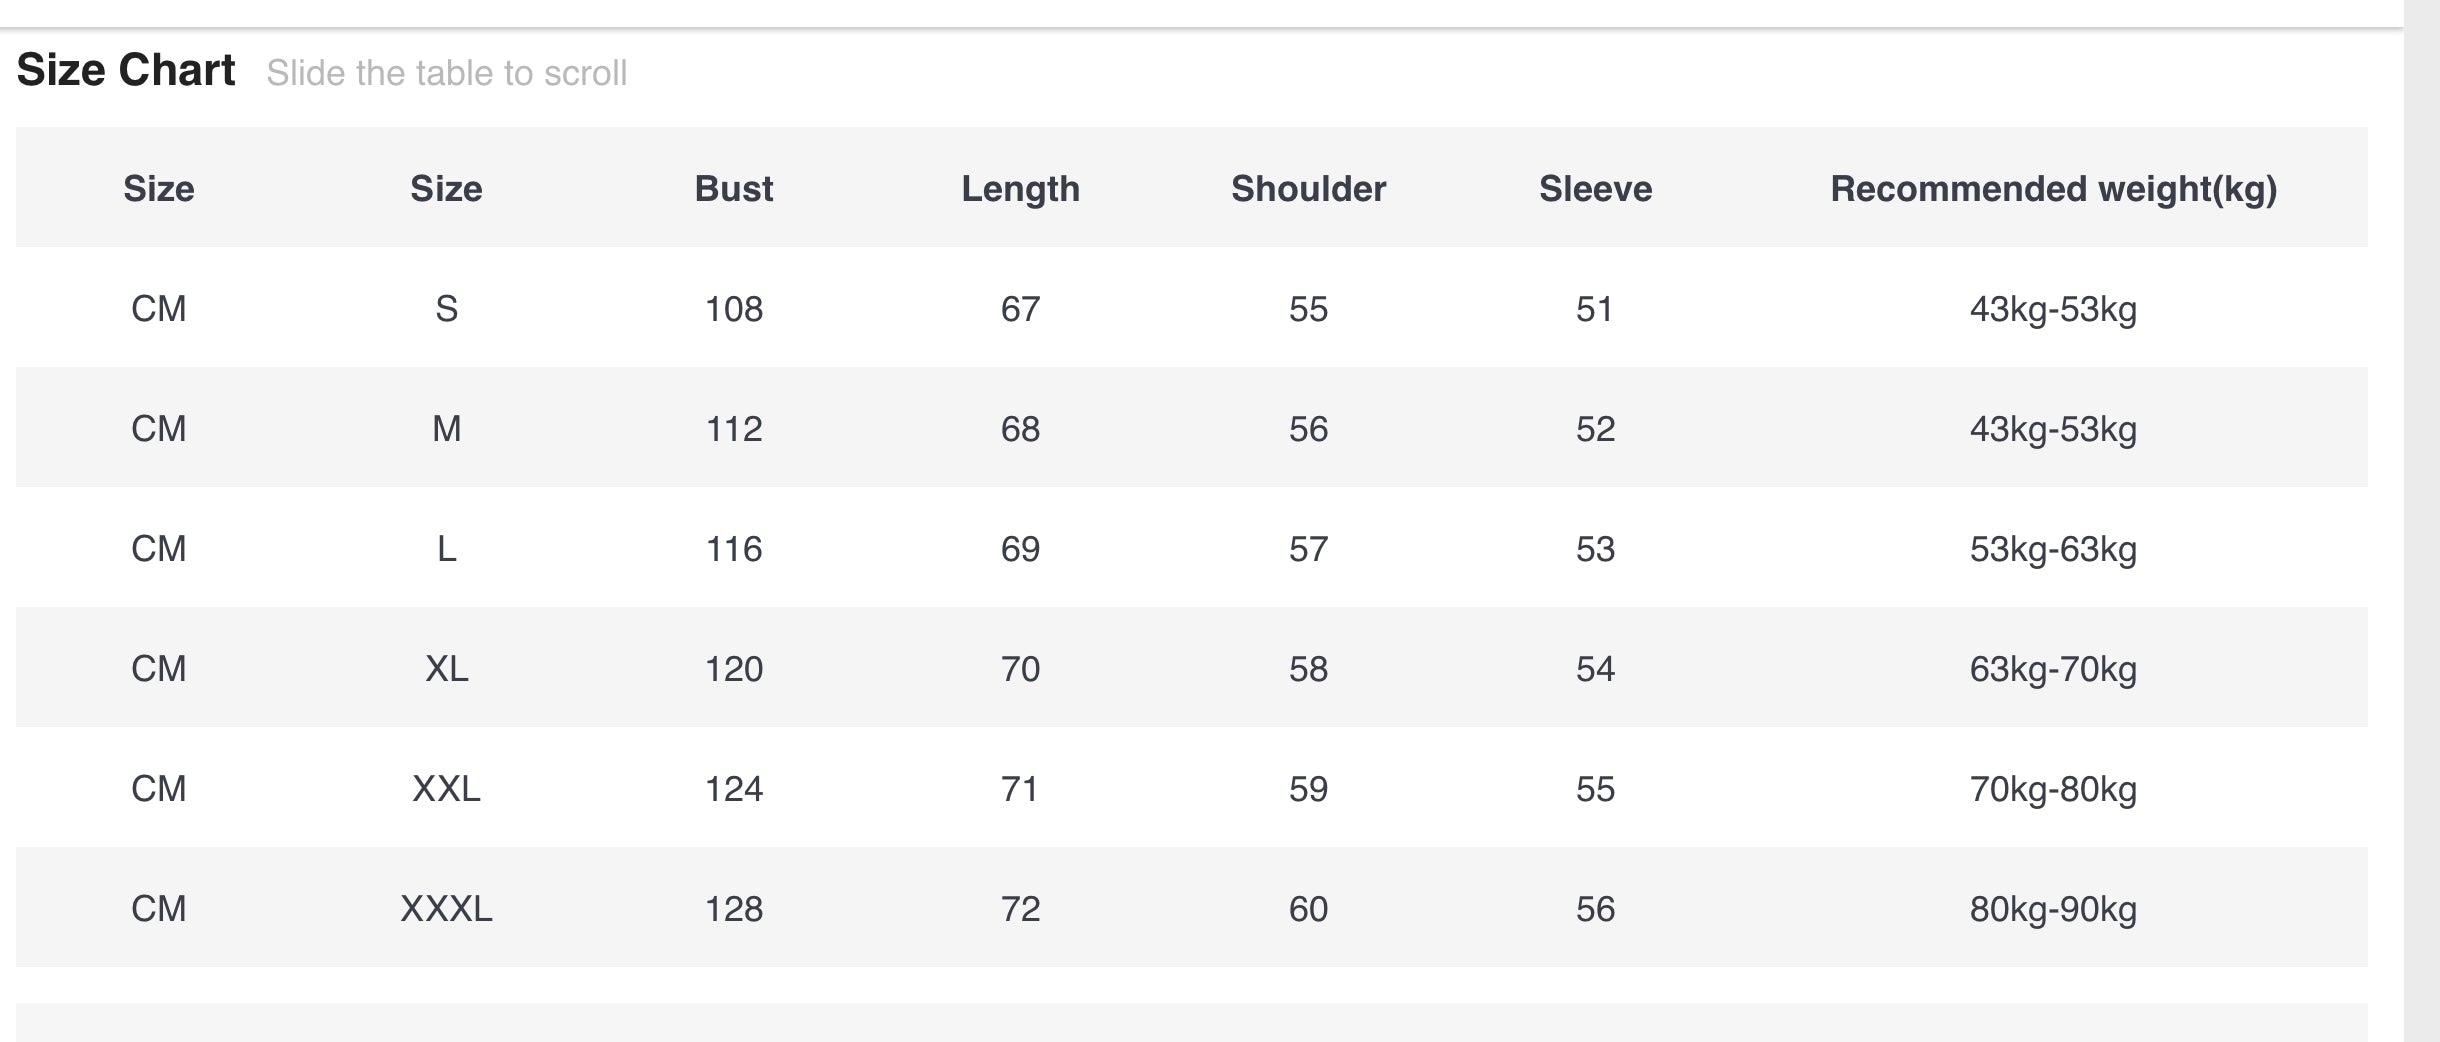Click the vertical scrollbar on the right edge

2421,520
